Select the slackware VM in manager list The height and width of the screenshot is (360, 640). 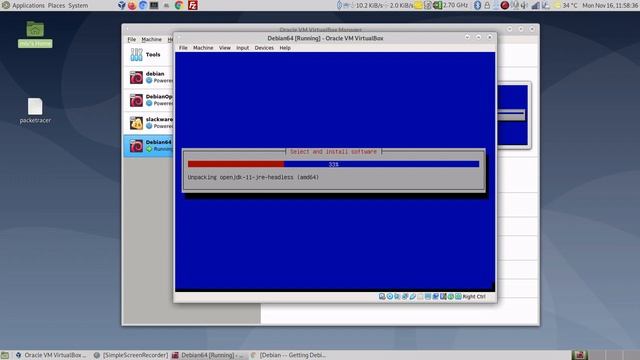tap(148, 123)
